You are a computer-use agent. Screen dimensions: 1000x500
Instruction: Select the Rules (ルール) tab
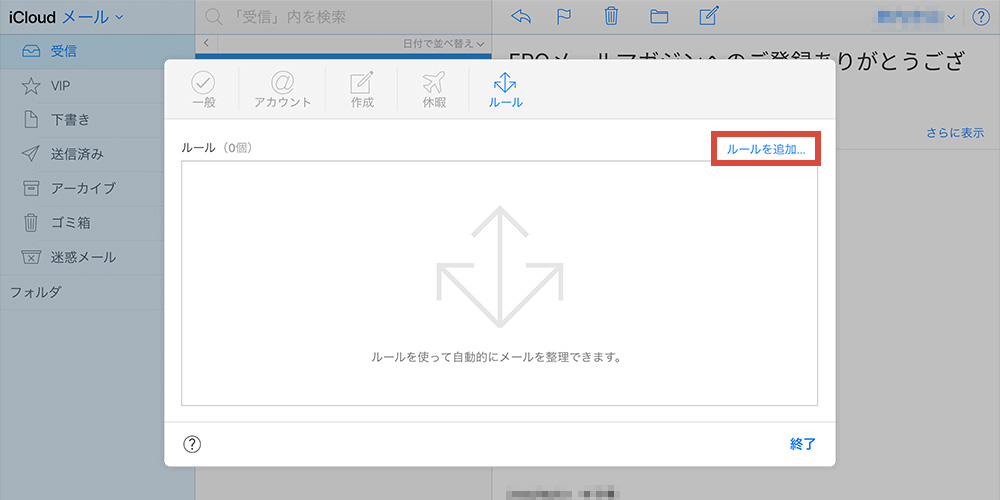pyautogui.click(x=505, y=89)
